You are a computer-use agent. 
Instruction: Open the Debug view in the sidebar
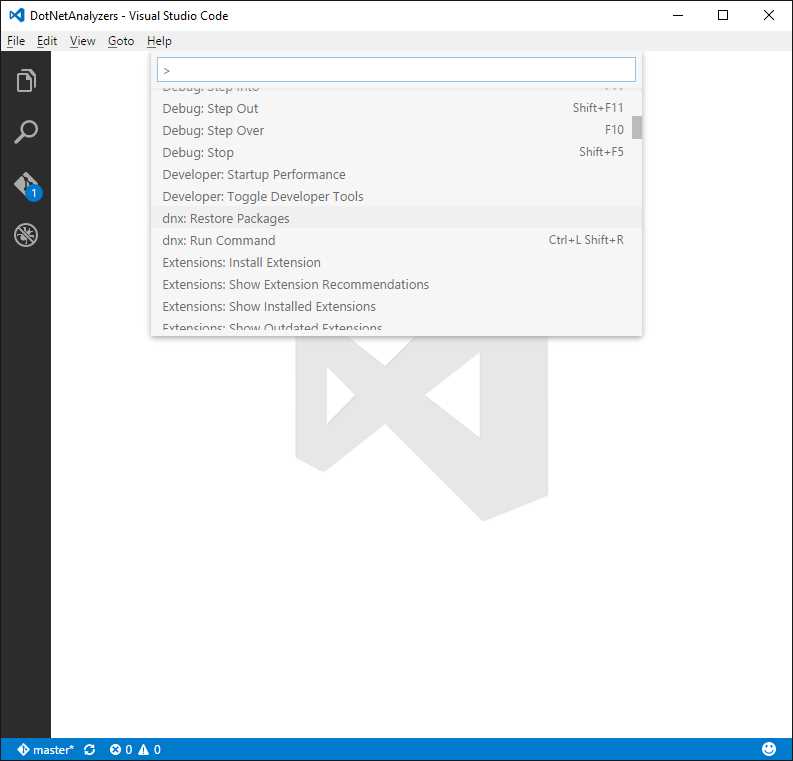click(x=26, y=235)
